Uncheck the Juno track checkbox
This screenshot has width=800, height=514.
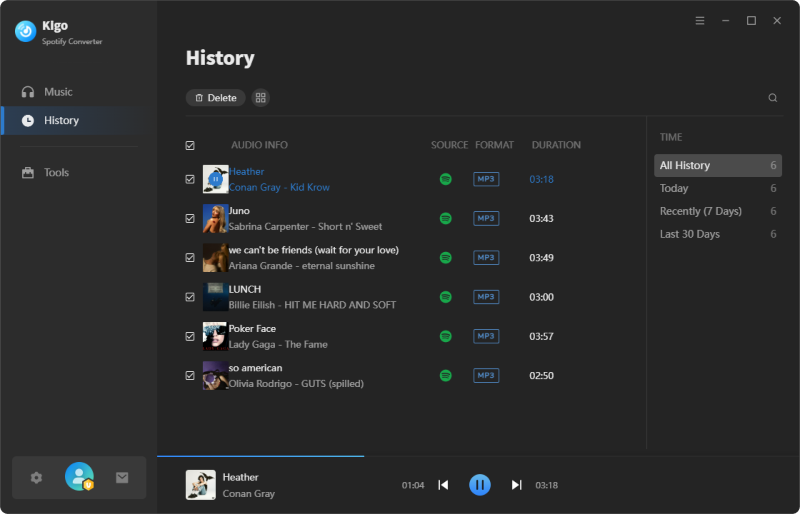click(190, 218)
